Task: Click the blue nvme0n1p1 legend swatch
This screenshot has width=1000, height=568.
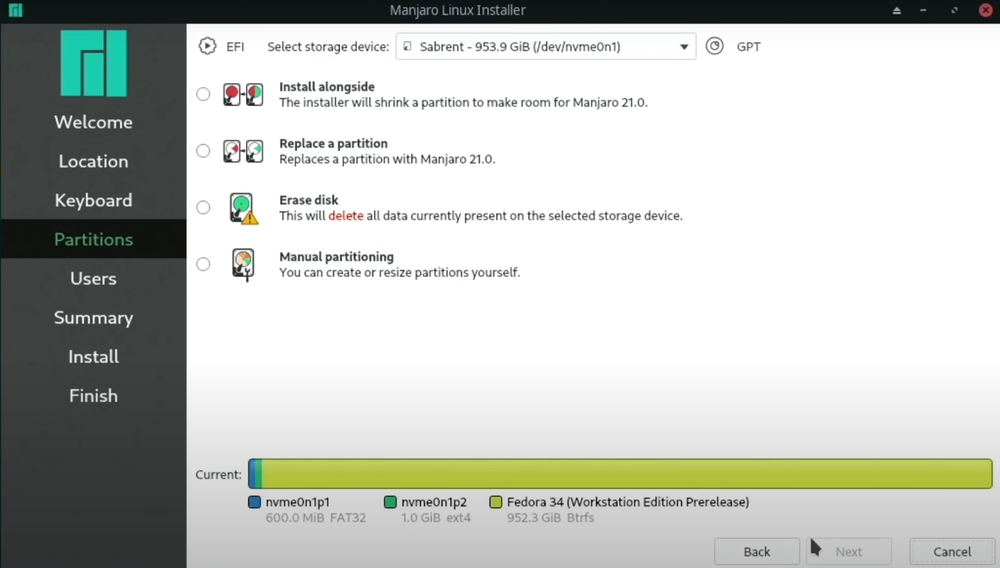Action: click(254, 502)
